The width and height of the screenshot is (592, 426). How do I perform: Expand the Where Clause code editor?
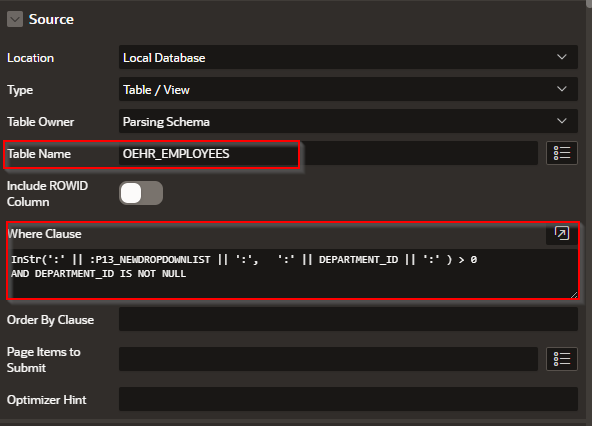pyautogui.click(x=562, y=233)
